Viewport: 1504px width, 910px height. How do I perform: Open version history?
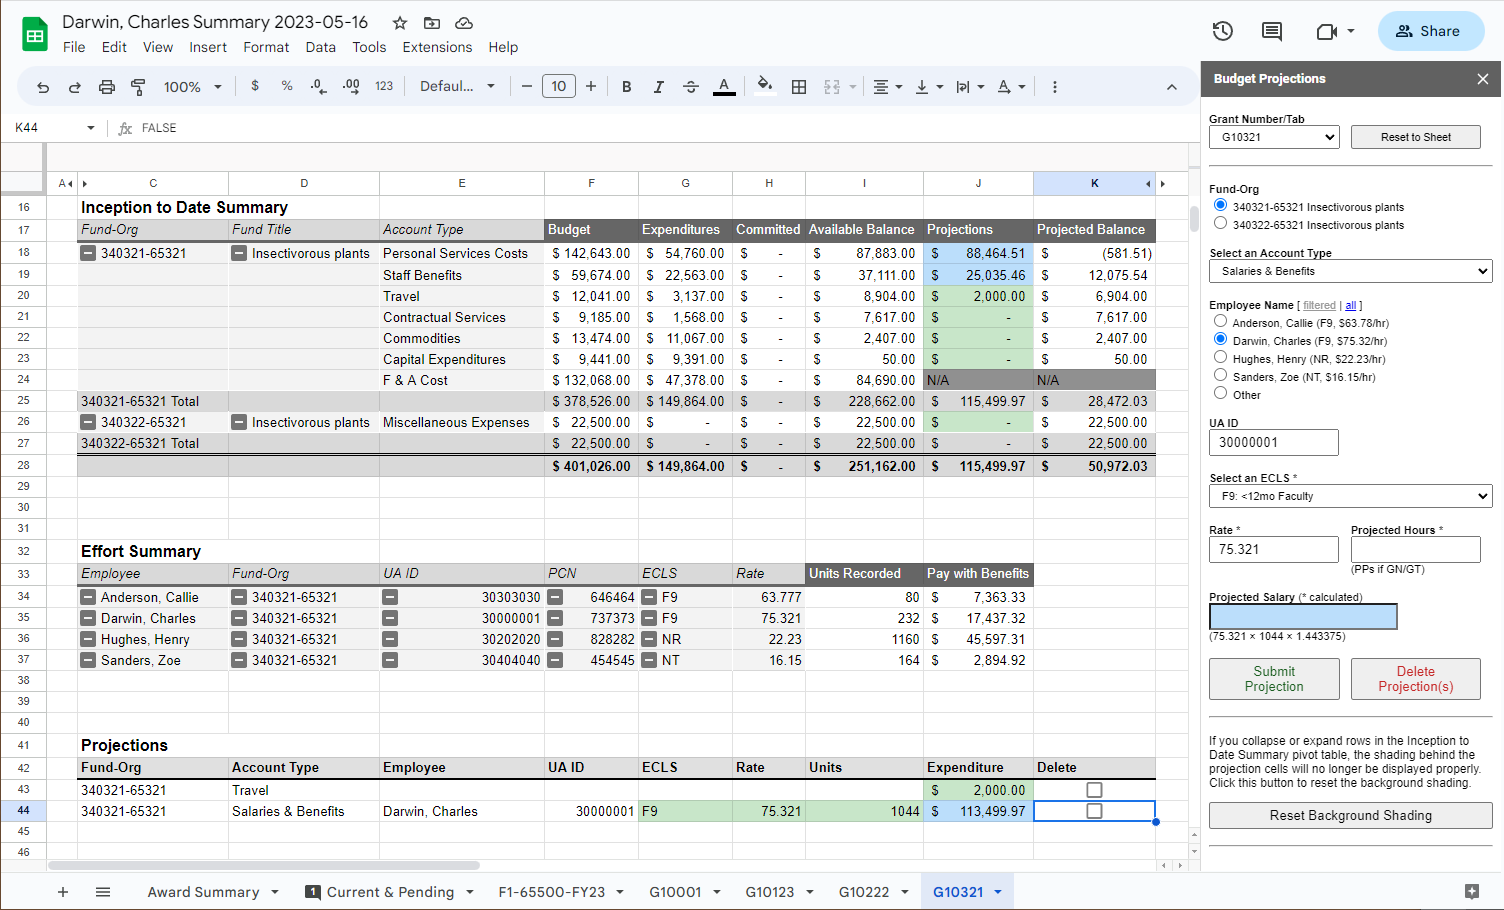[1222, 31]
